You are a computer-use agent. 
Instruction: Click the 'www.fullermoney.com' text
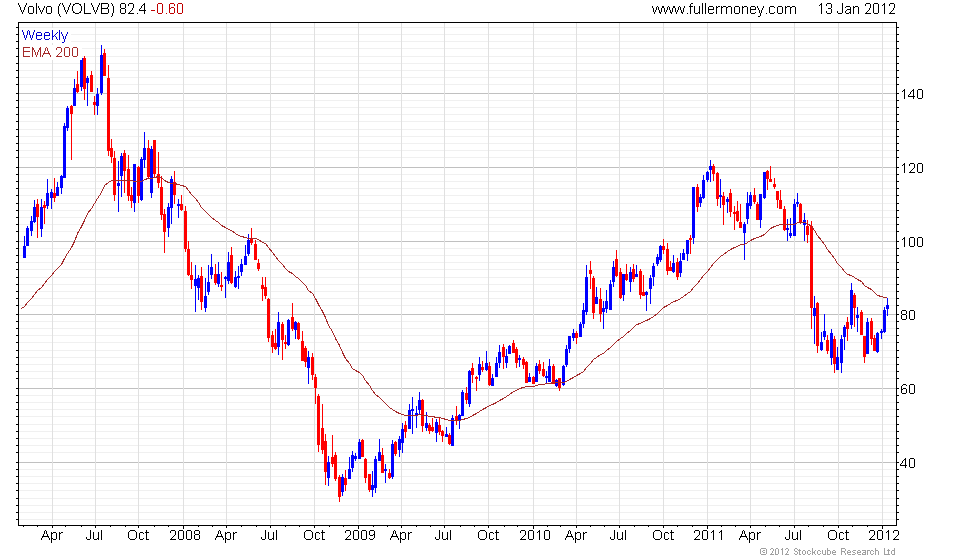724,9
